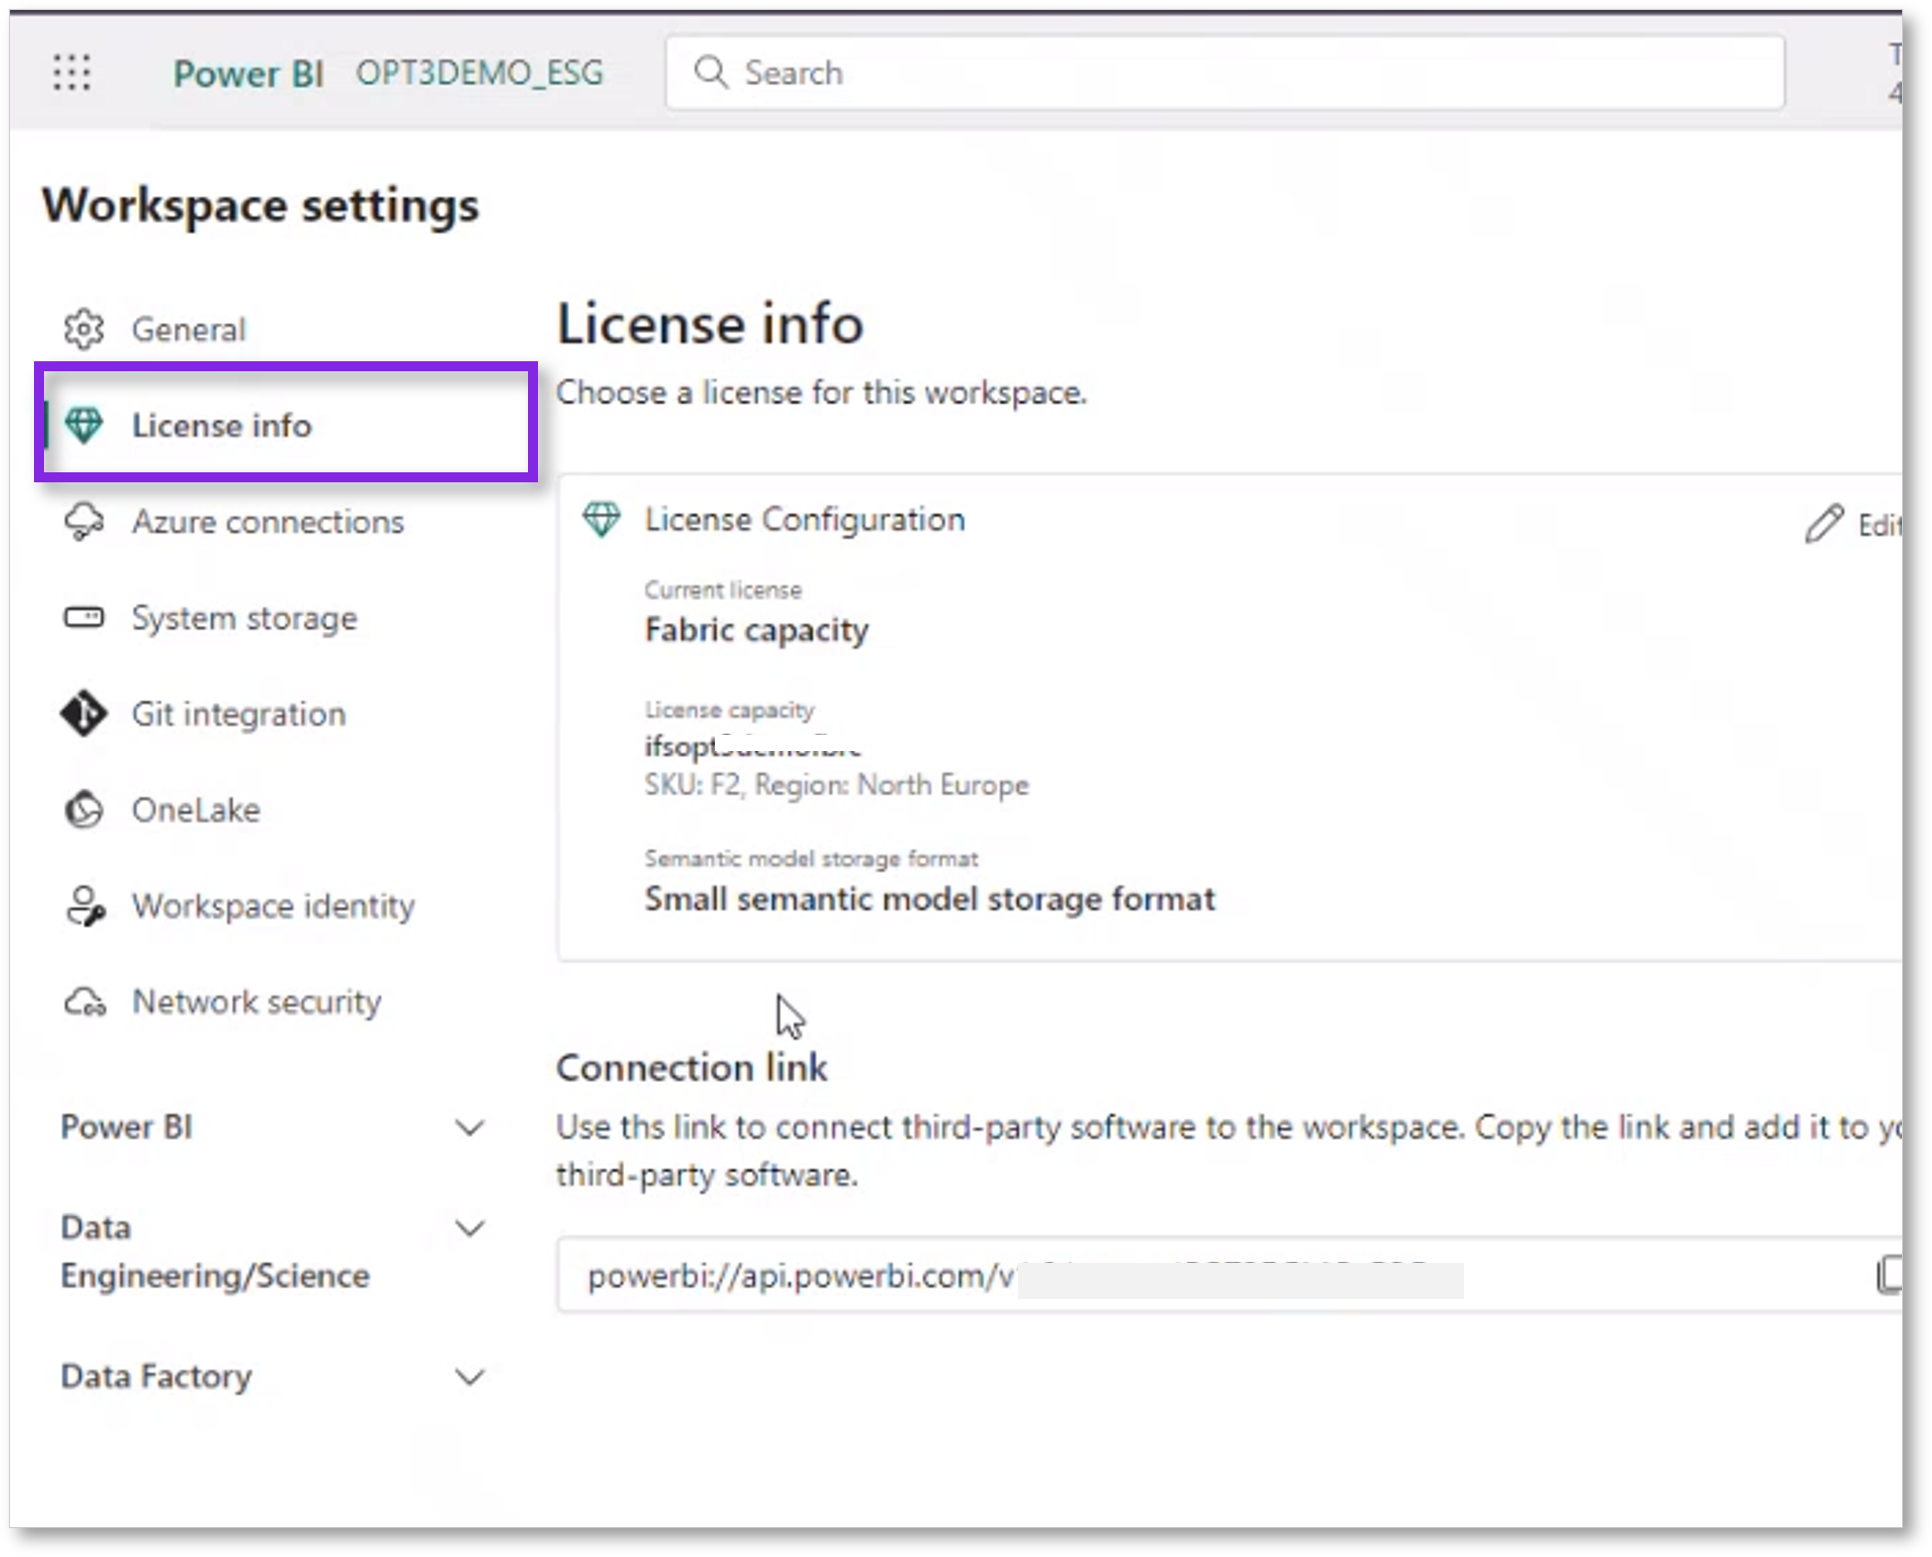The width and height of the screenshot is (1932, 1557).
Task: Click the Data Factory section label
Action: pos(156,1376)
